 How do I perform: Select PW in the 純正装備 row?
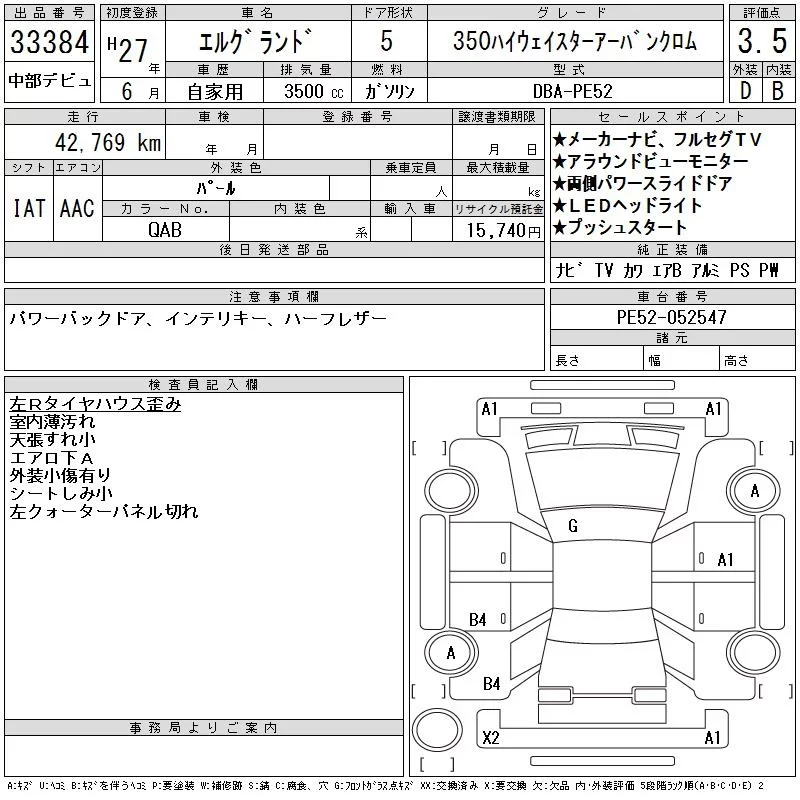(768, 270)
